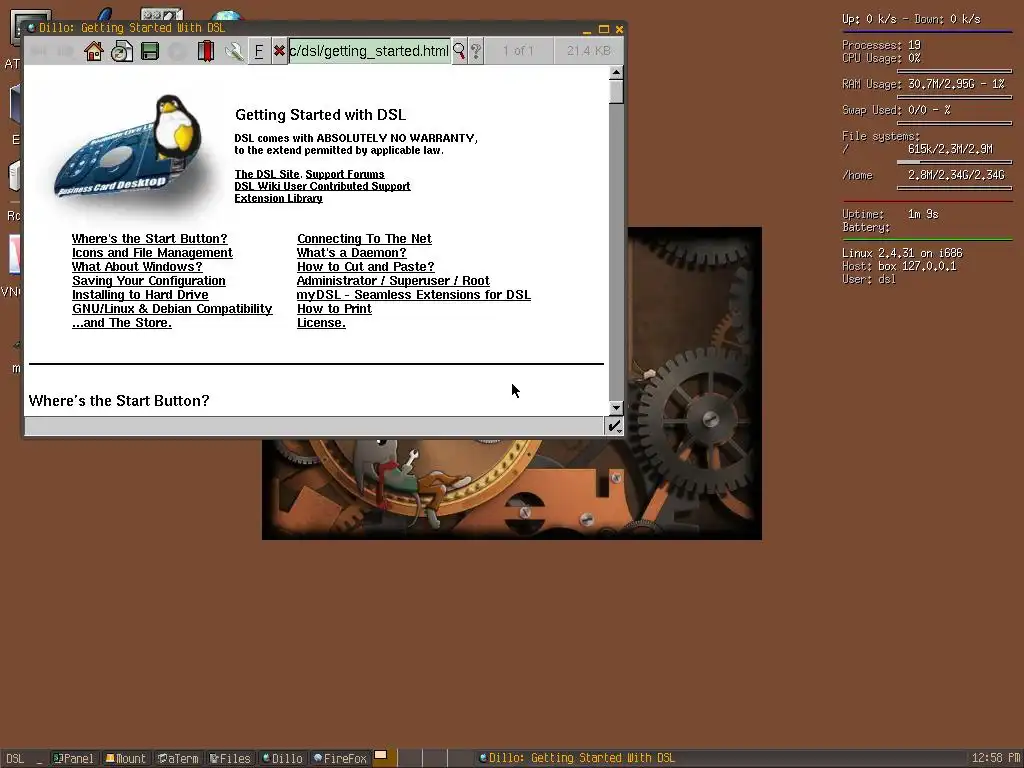1024x768 pixels.
Task: Follow 'What About Windows?' link
Action: click(x=137, y=266)
